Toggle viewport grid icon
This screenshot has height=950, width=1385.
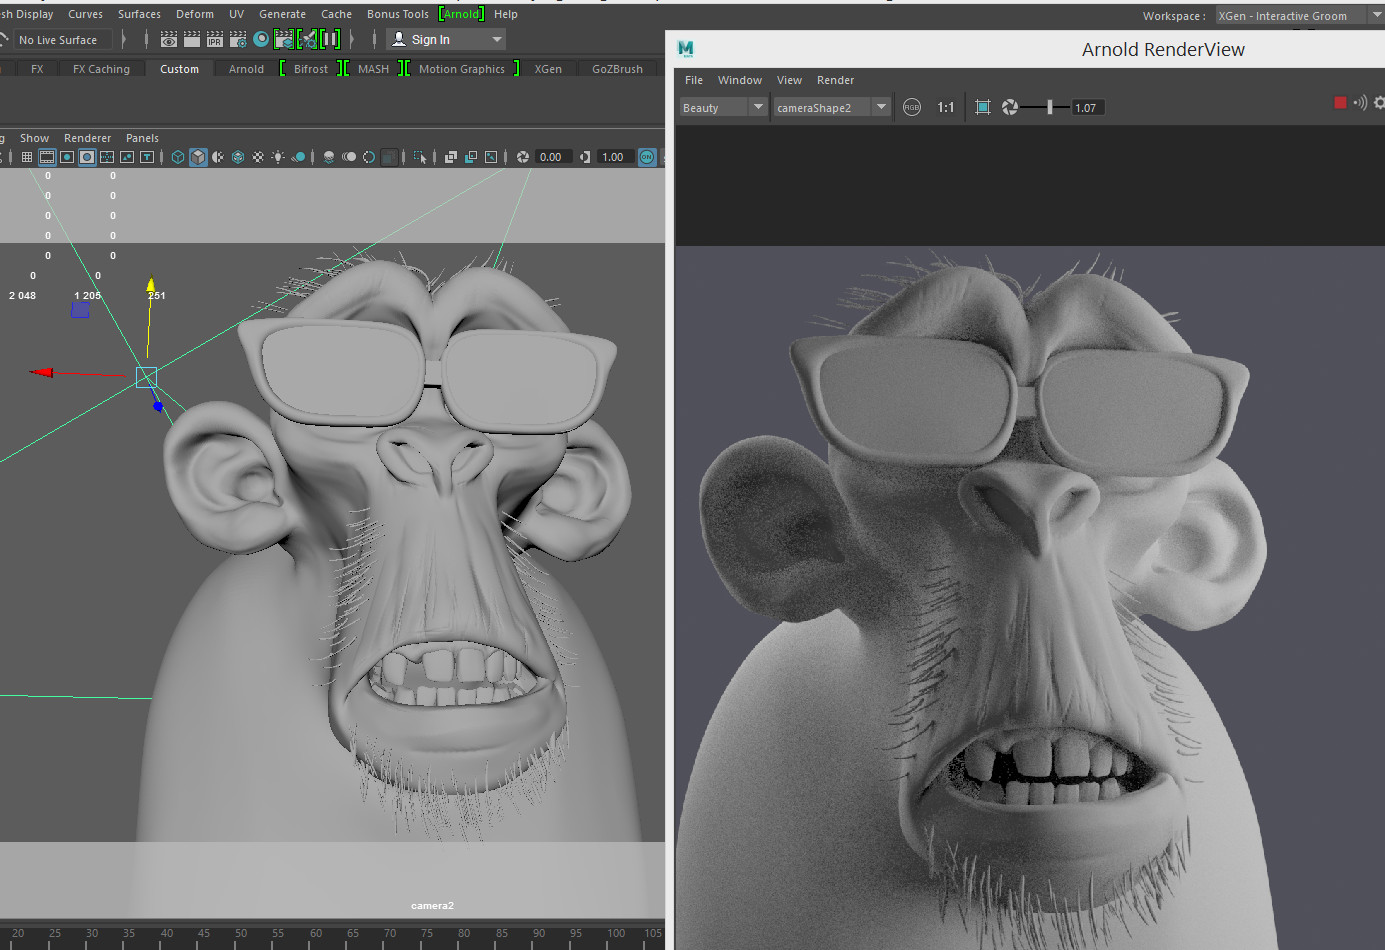coord(27,157)
